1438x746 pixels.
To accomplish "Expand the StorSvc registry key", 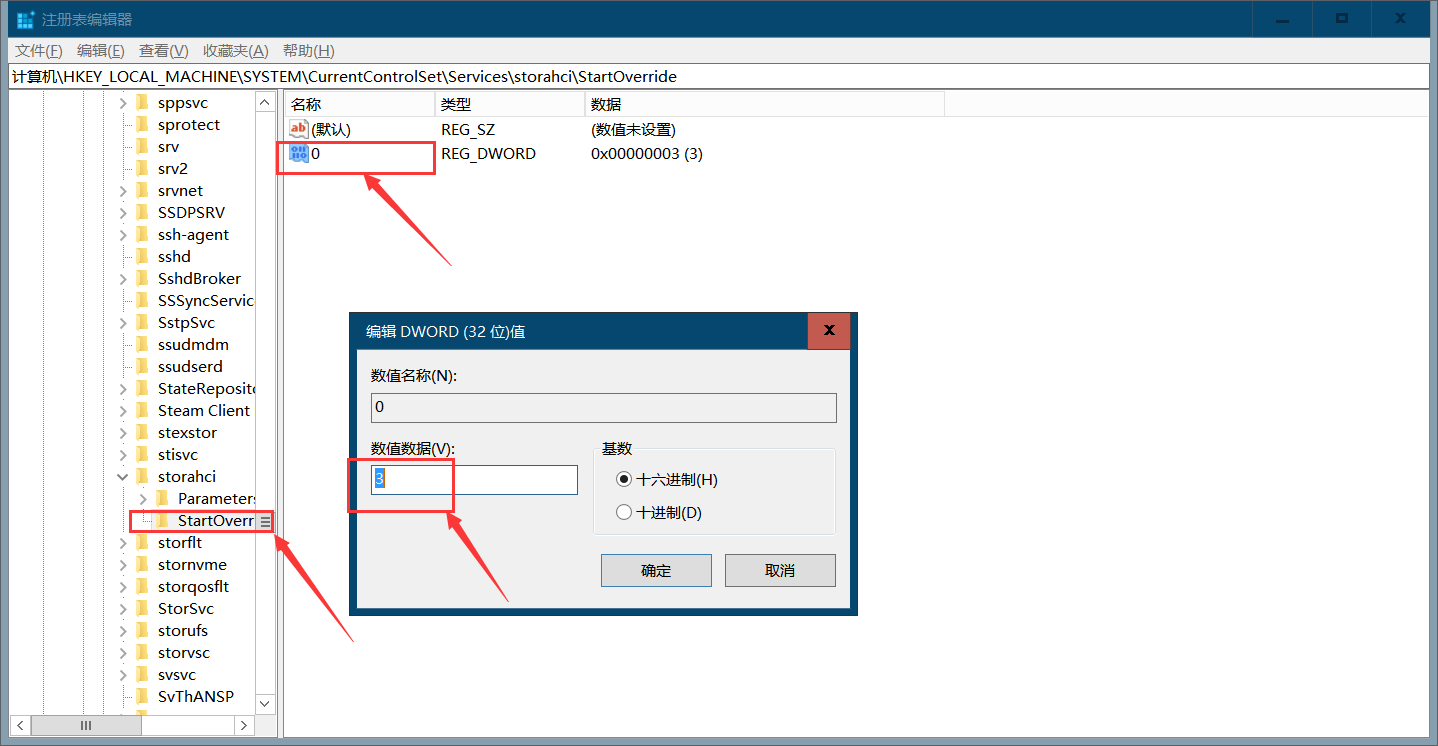I will (123, 608).
